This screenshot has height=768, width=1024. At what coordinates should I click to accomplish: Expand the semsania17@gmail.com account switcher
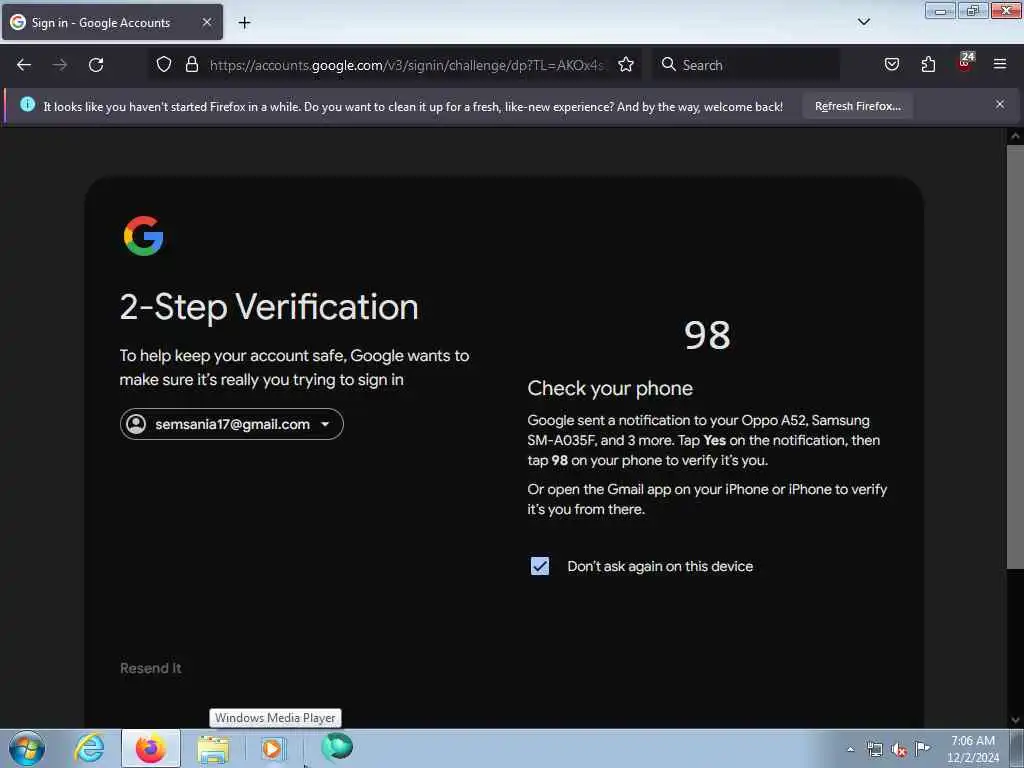231,424
